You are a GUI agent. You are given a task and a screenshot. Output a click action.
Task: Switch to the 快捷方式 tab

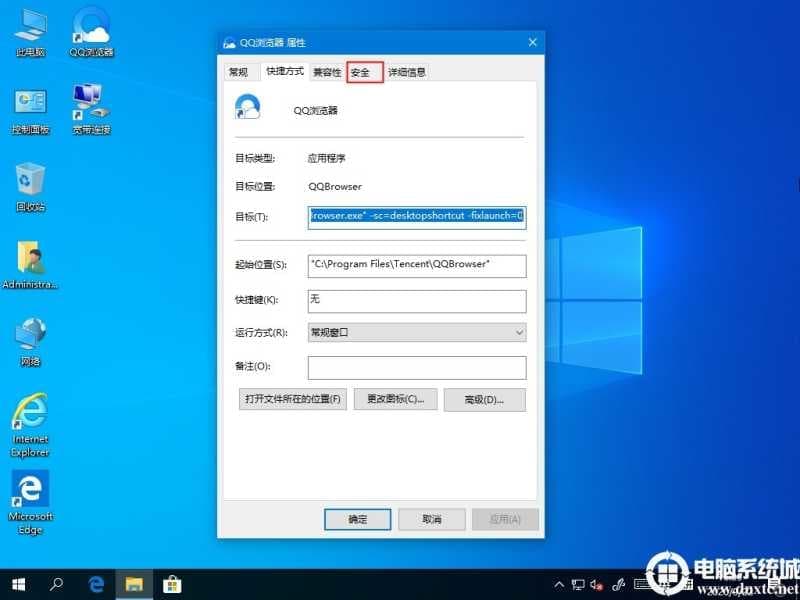(x=285, y=71)
